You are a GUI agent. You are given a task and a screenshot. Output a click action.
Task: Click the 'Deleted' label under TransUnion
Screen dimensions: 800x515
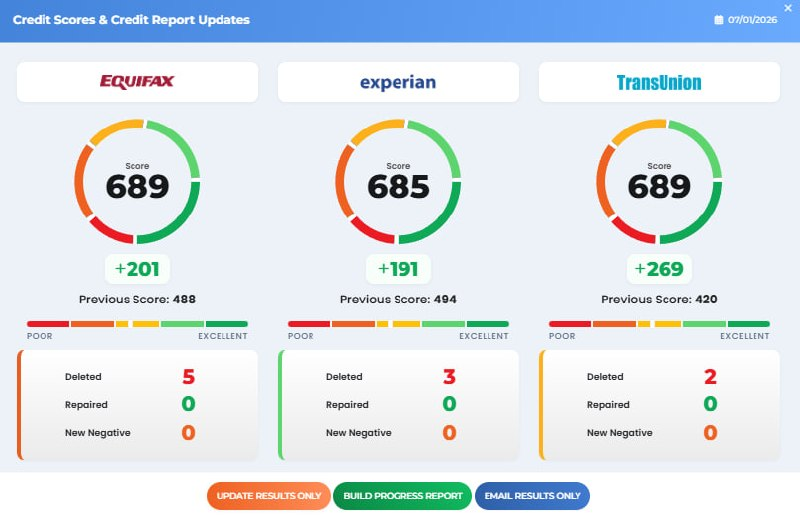605,377
